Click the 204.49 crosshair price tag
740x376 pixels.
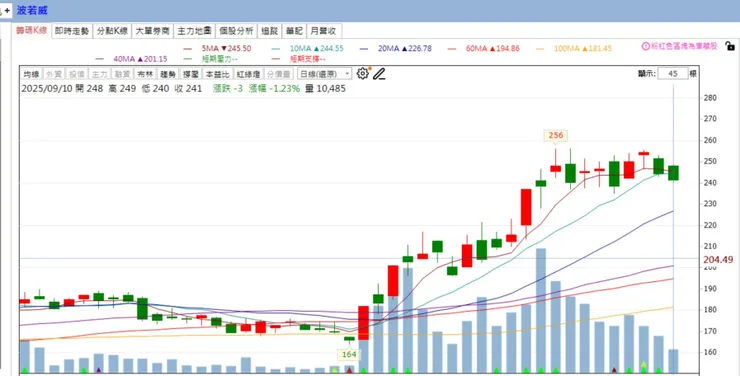click(718, 260)
